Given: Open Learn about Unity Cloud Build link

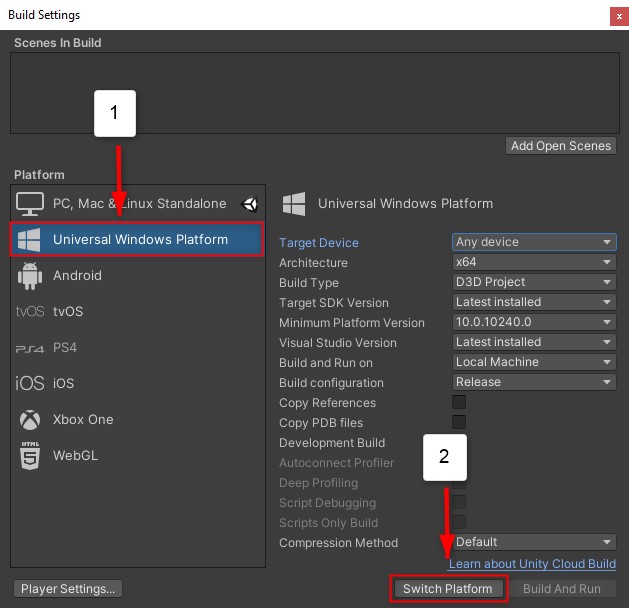Looking at the screenshot, I should tap(532, 564).
